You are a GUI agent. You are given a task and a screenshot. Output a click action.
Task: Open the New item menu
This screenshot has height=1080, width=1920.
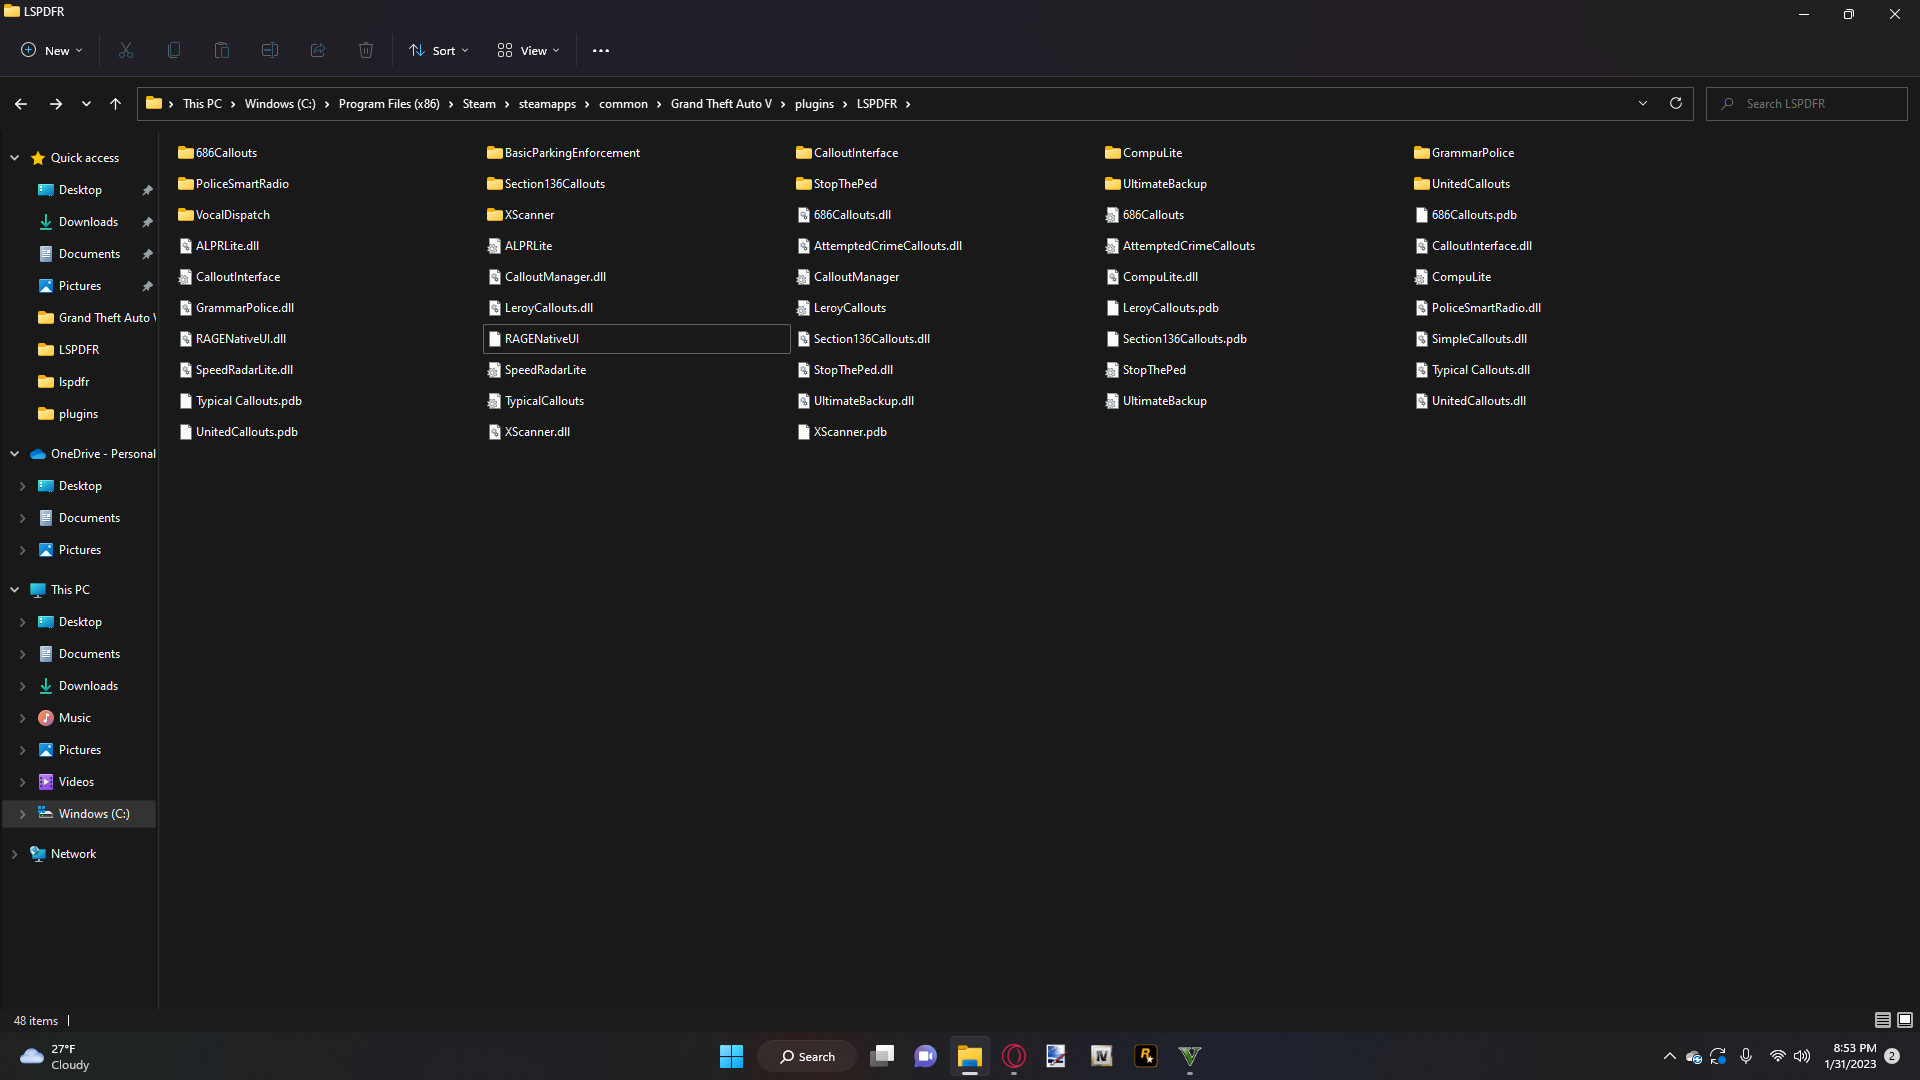coord(52,50)
